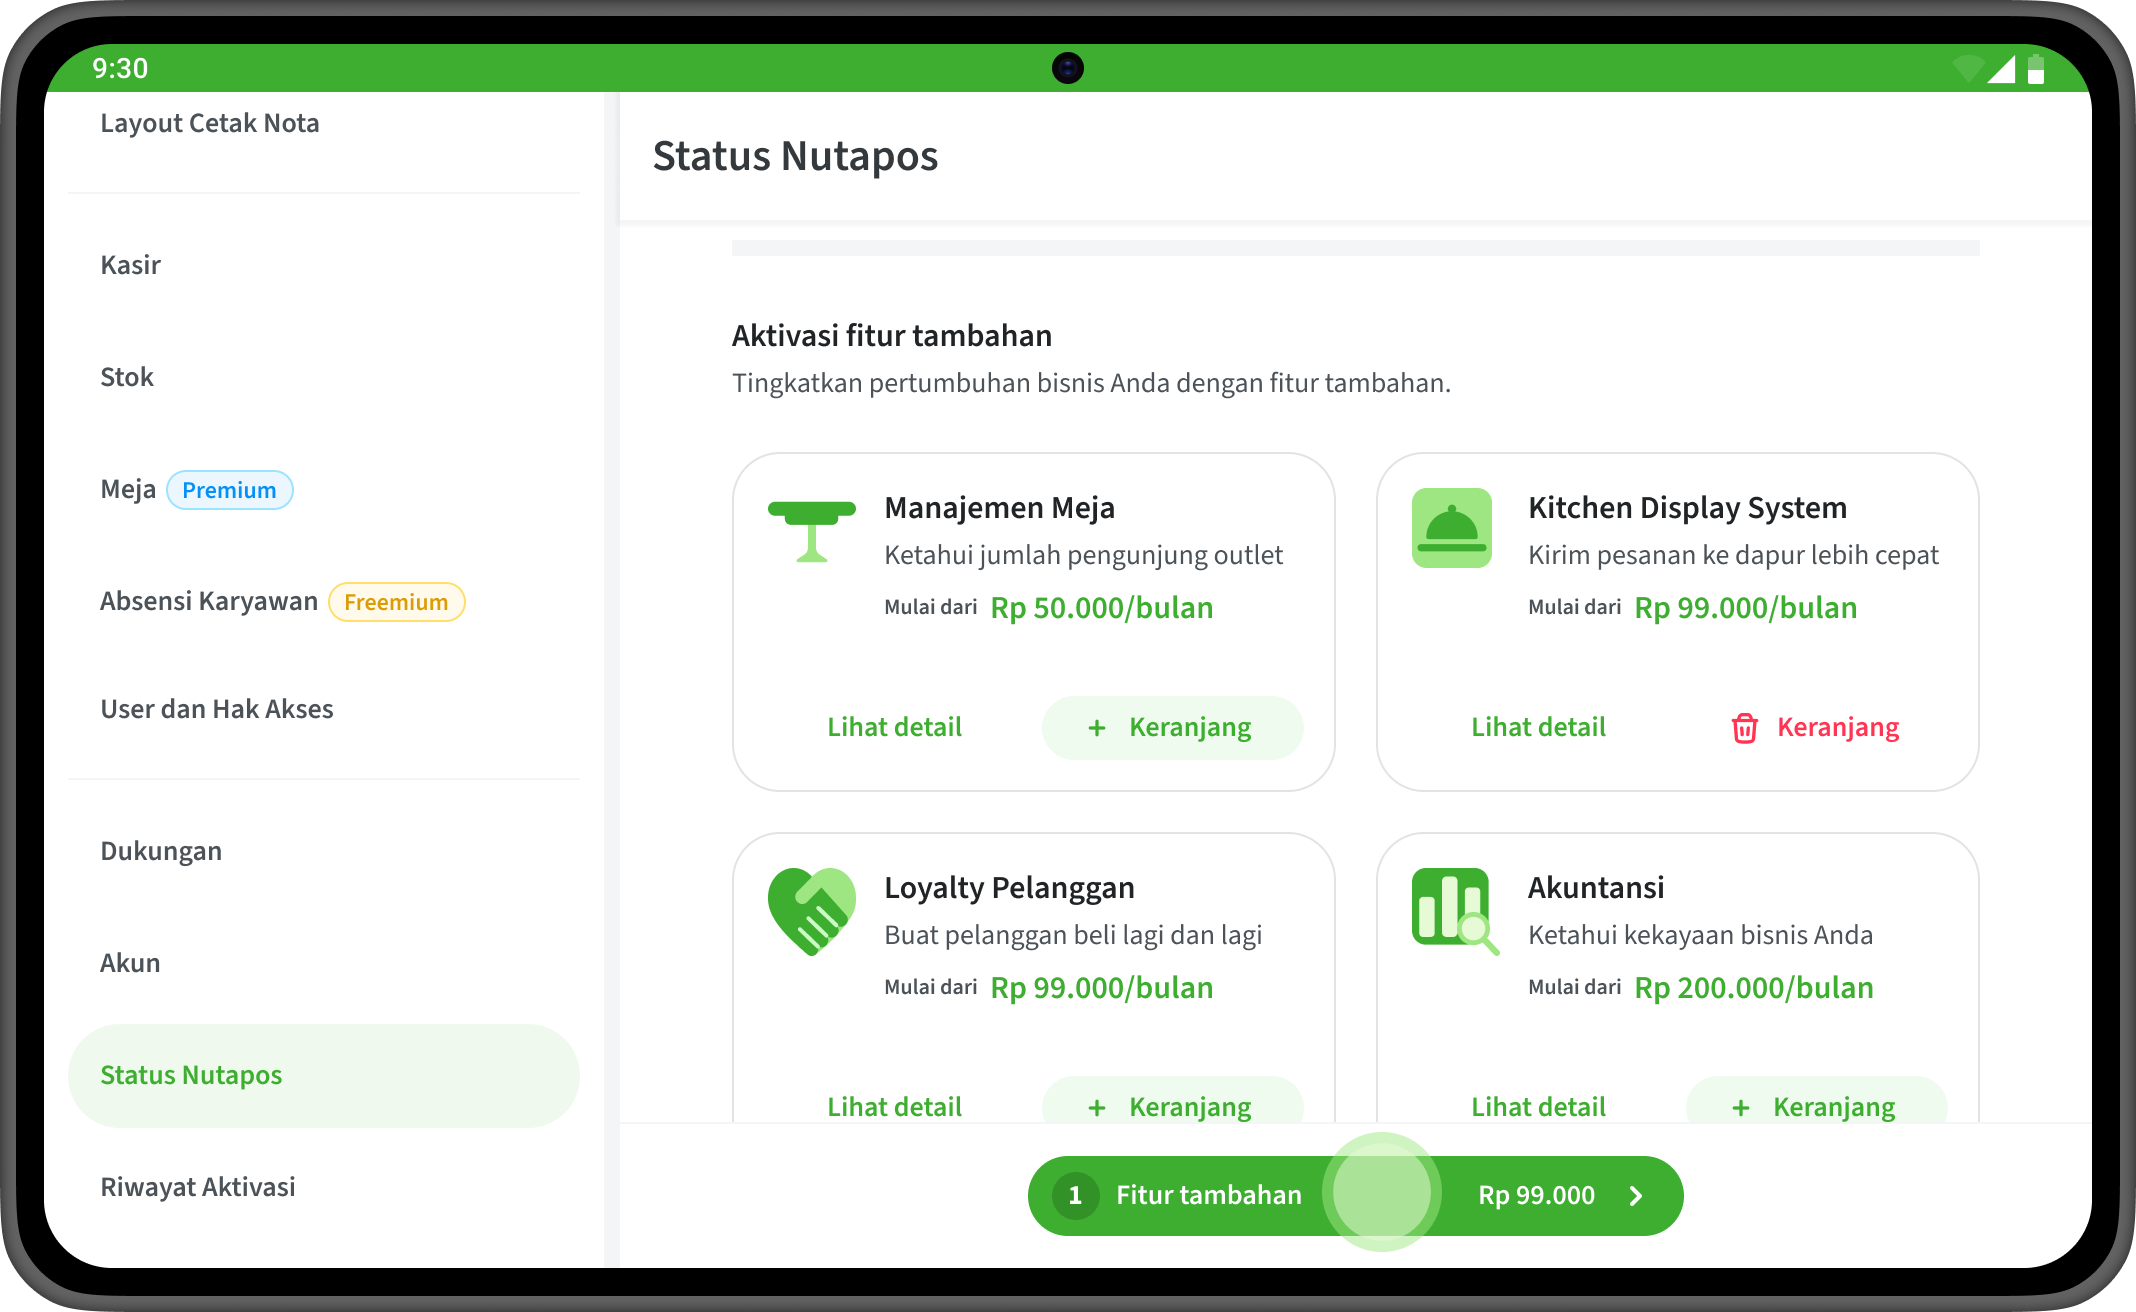Image resolution: width=2136 pixels, height=1312 pixels.
Task: Add Akuntansi to Keranjang
Action: coord(1816,1104)
